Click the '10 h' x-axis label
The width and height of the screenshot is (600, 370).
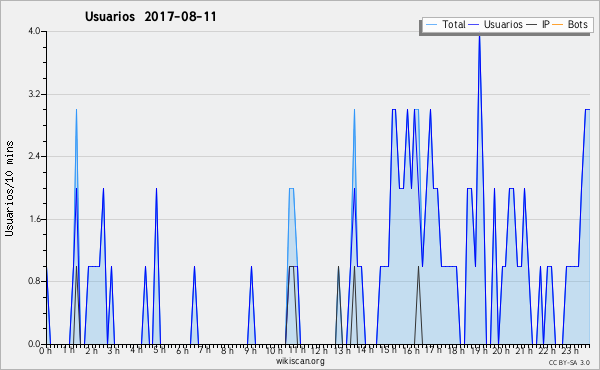click(x=274, y=350)
